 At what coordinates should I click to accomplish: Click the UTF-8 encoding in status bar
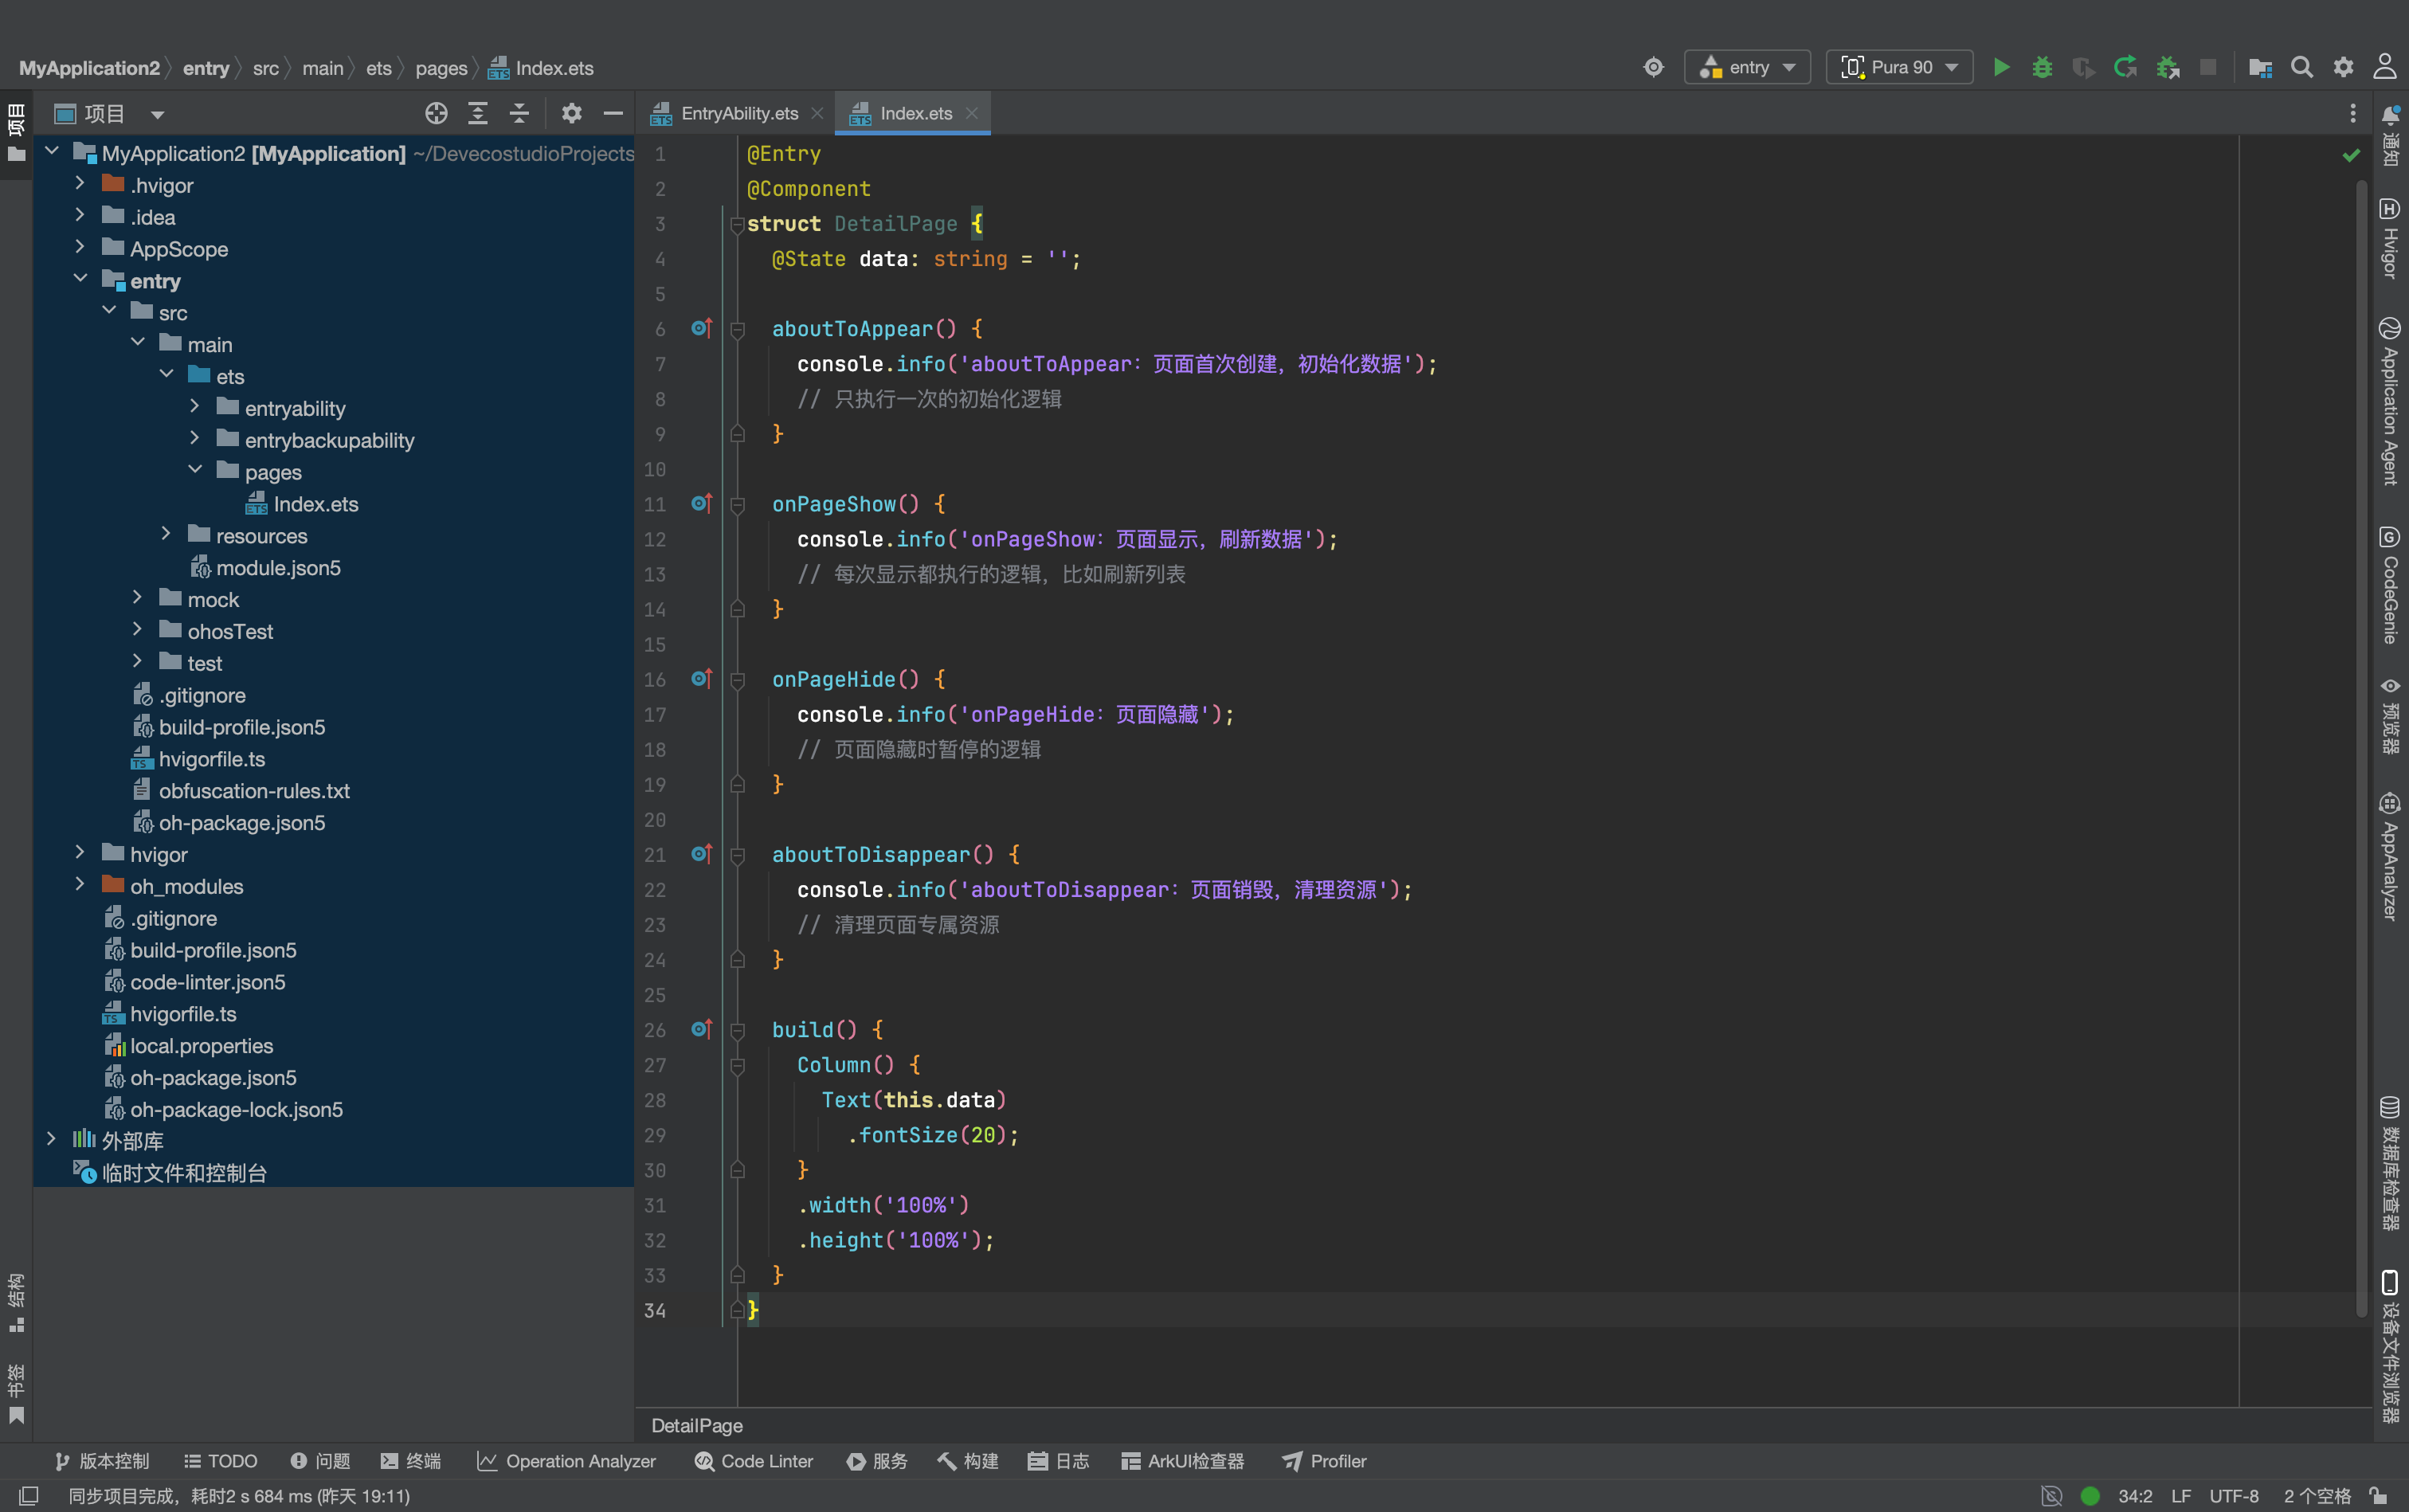2234,1496
